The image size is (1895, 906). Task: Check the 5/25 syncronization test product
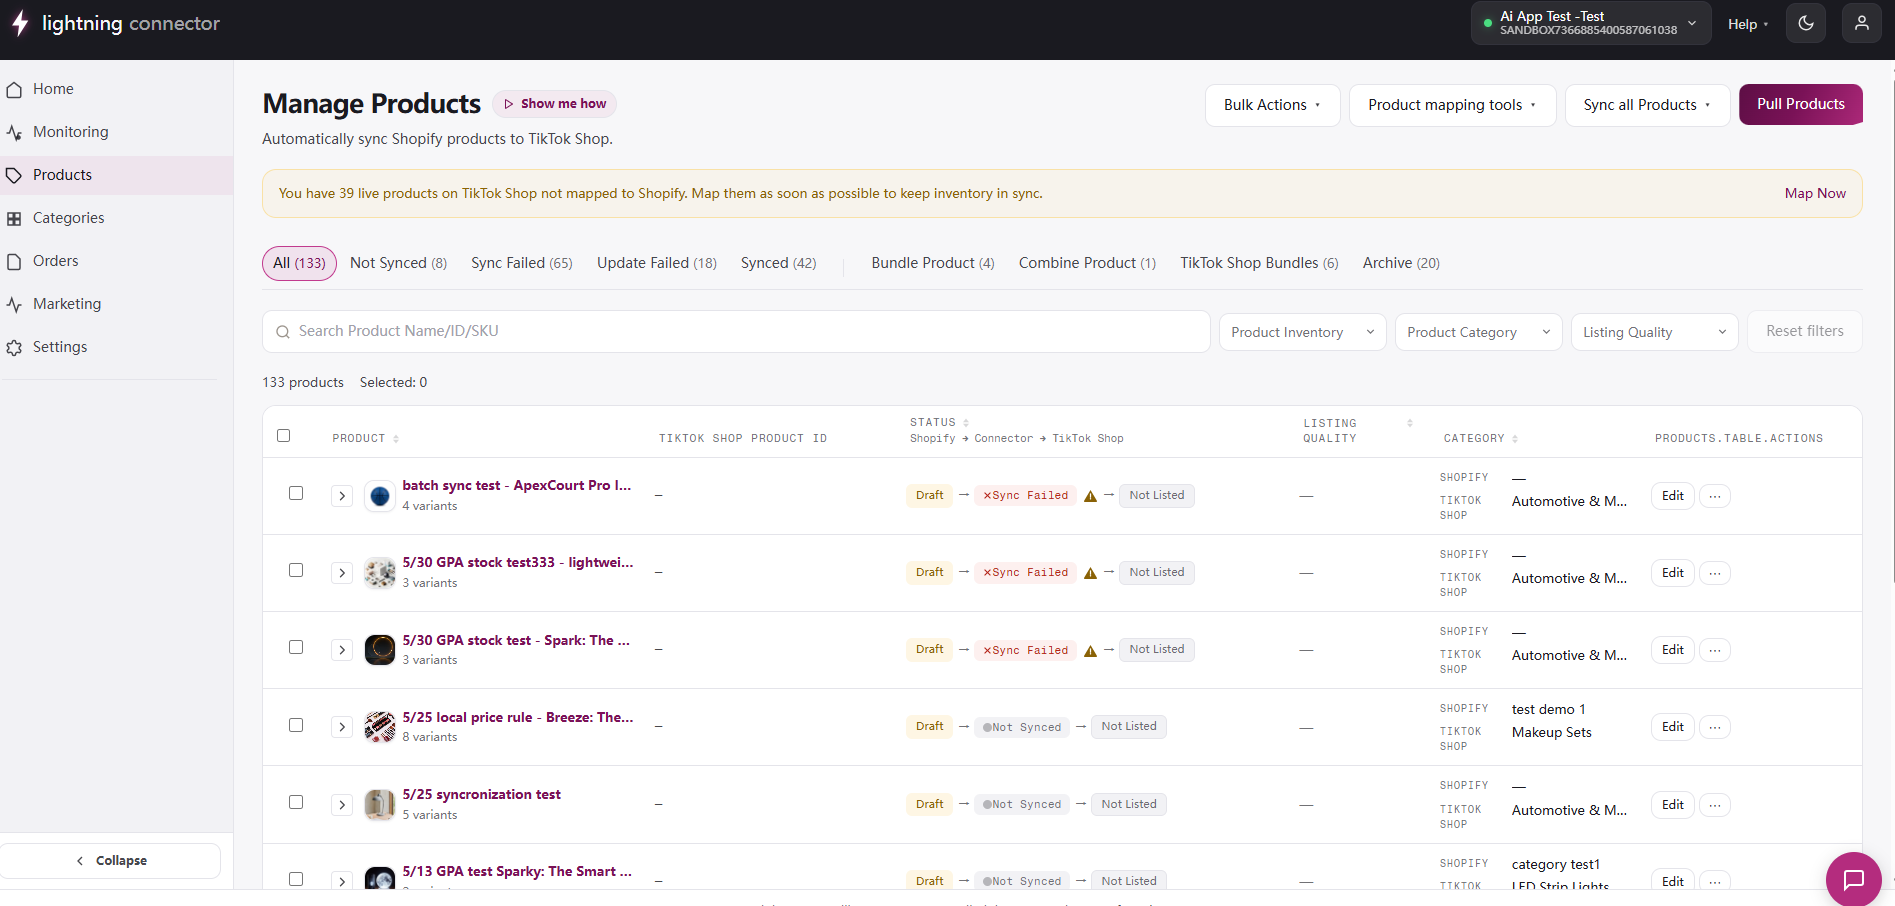(296, 802)
